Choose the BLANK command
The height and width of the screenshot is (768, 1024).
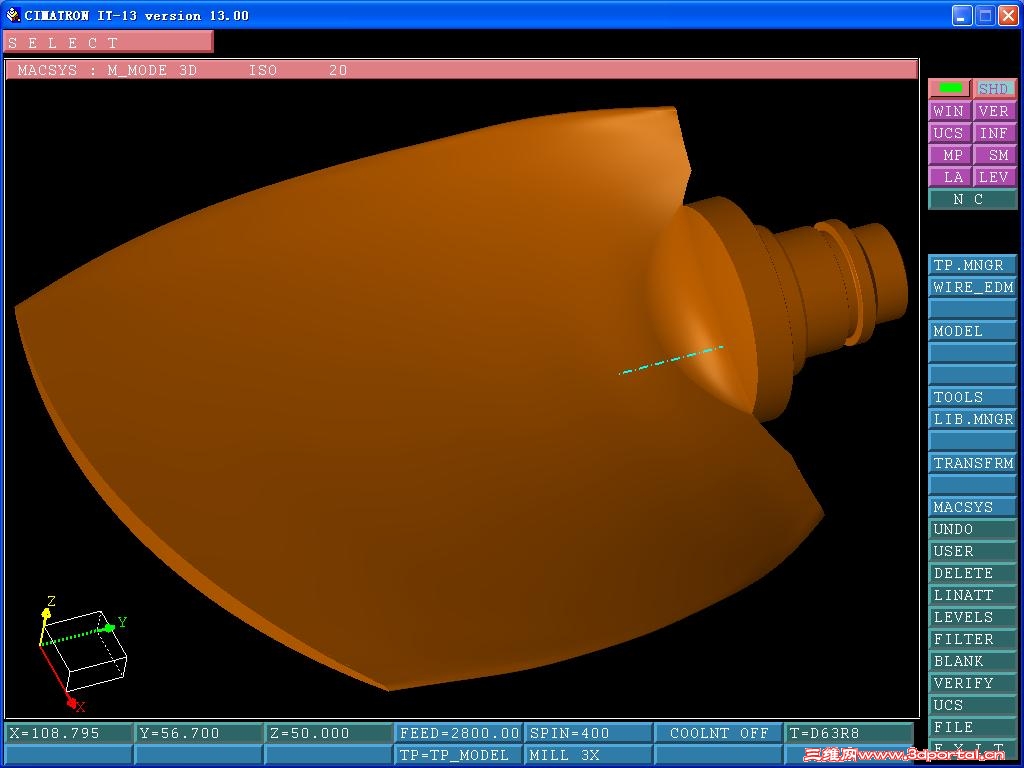(972, 661)
